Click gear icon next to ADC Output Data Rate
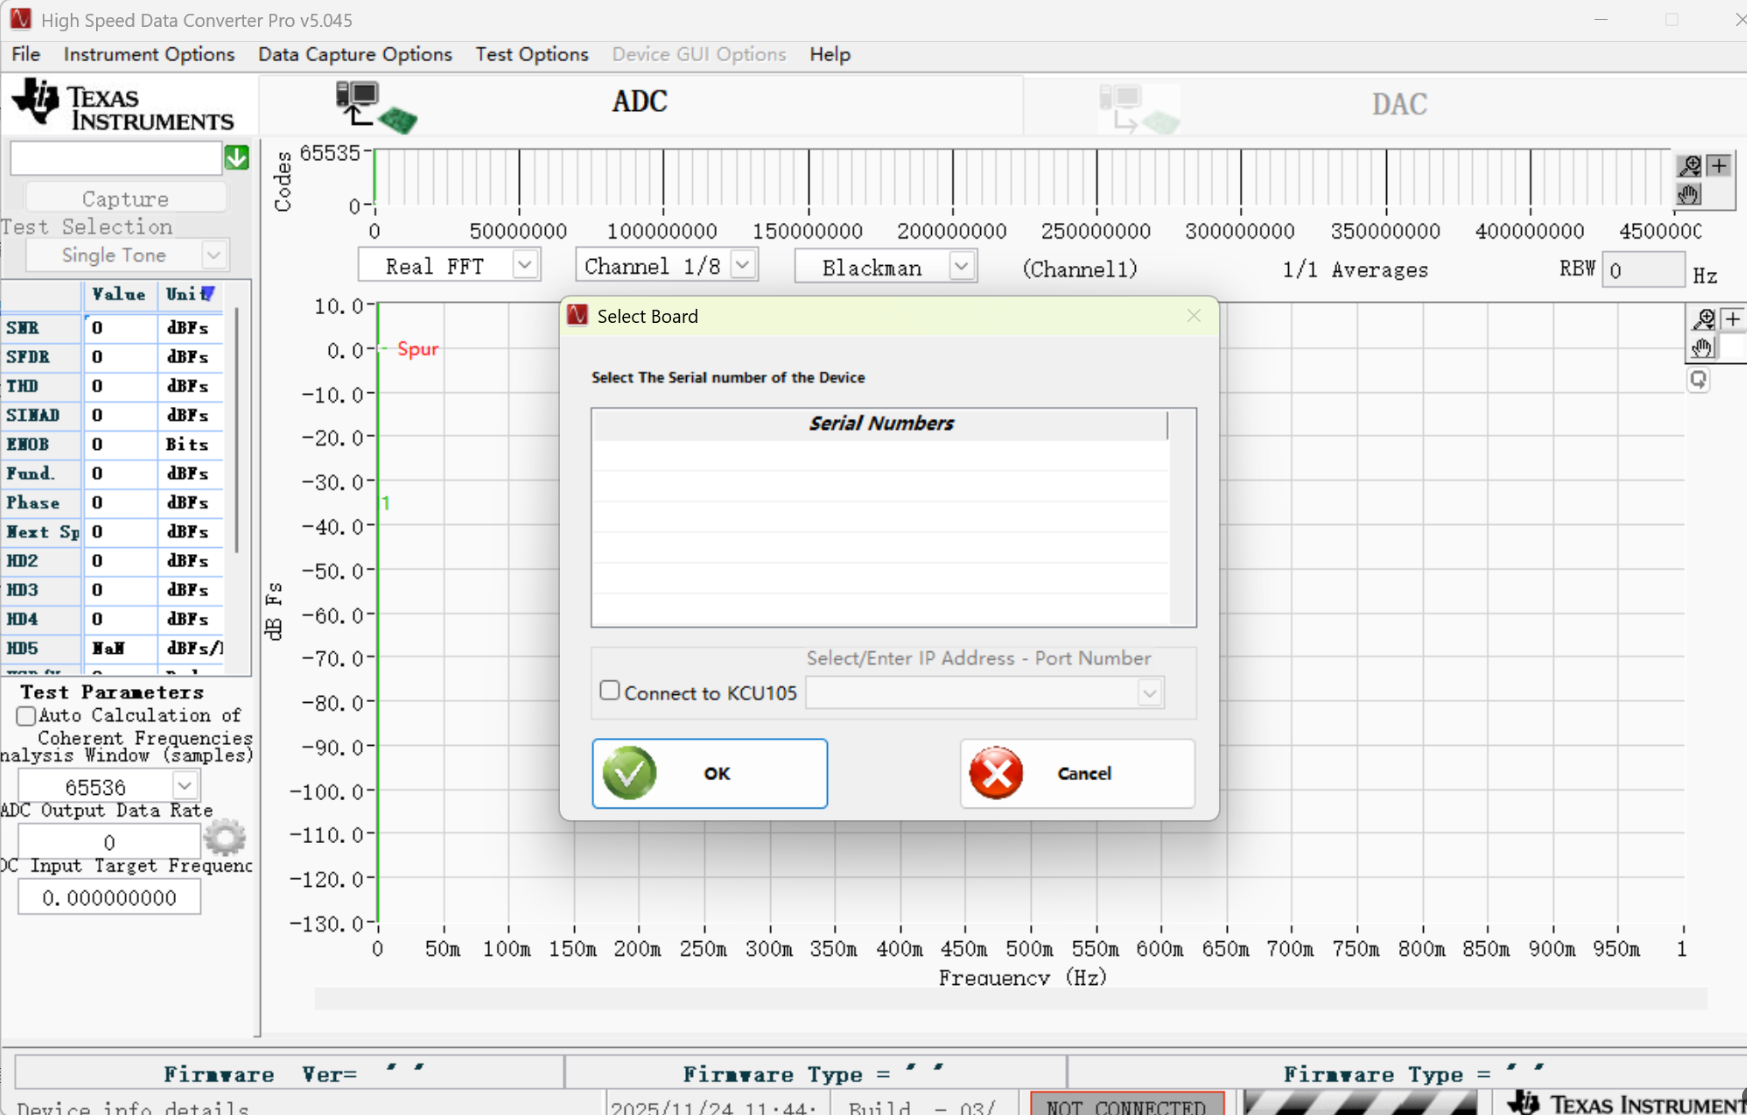1747x1115 pixels. point(225,838)
